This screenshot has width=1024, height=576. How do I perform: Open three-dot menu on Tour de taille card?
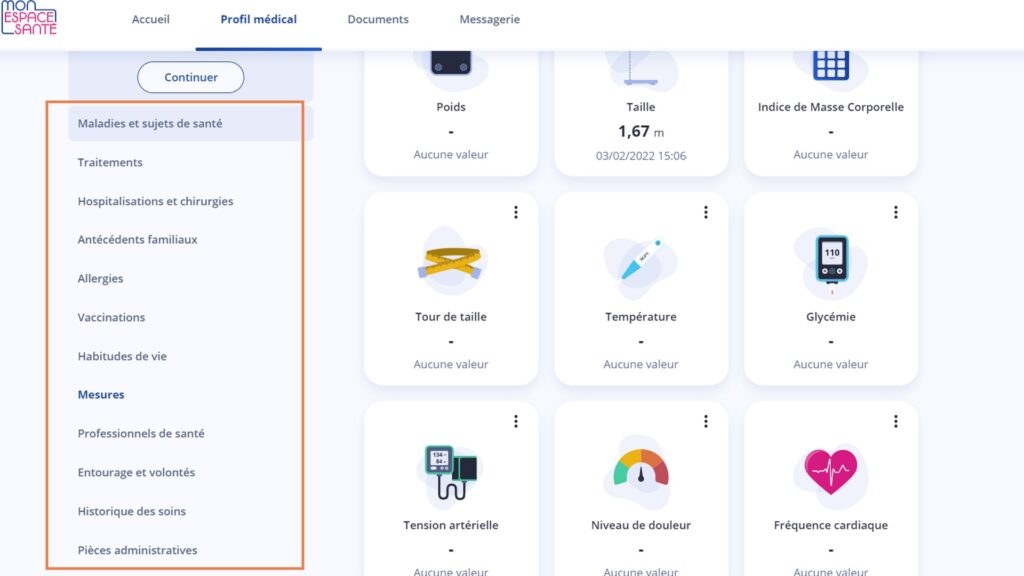pyautogui.click(x=516, y=212)
